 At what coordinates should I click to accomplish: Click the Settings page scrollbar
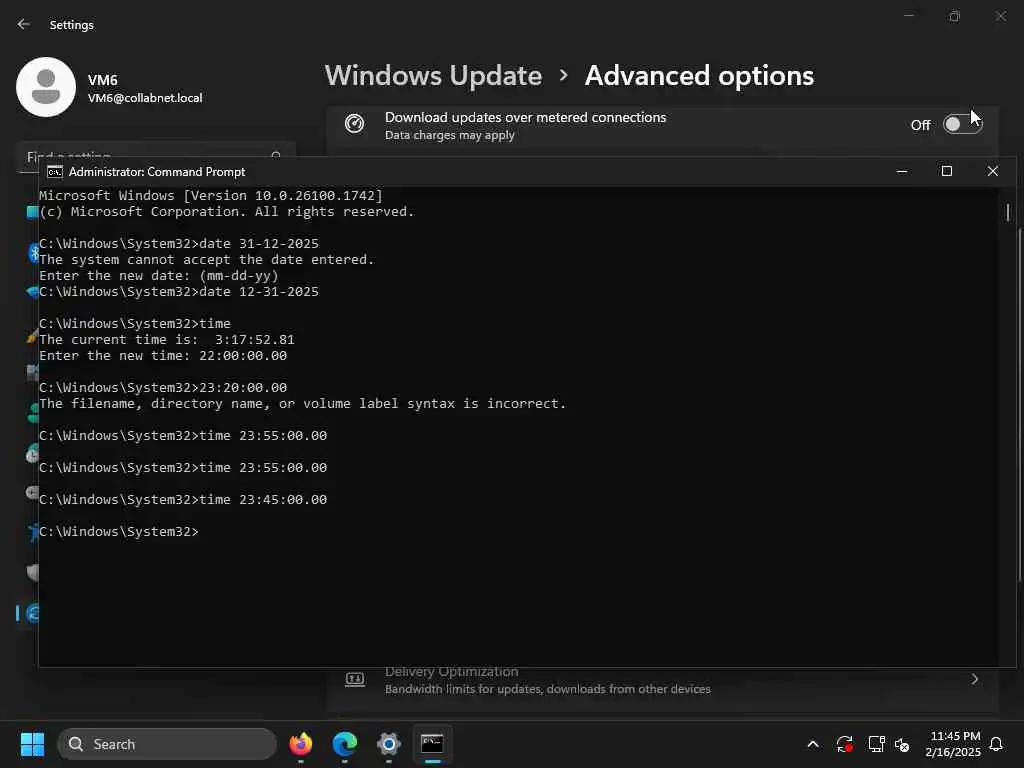1019,405
